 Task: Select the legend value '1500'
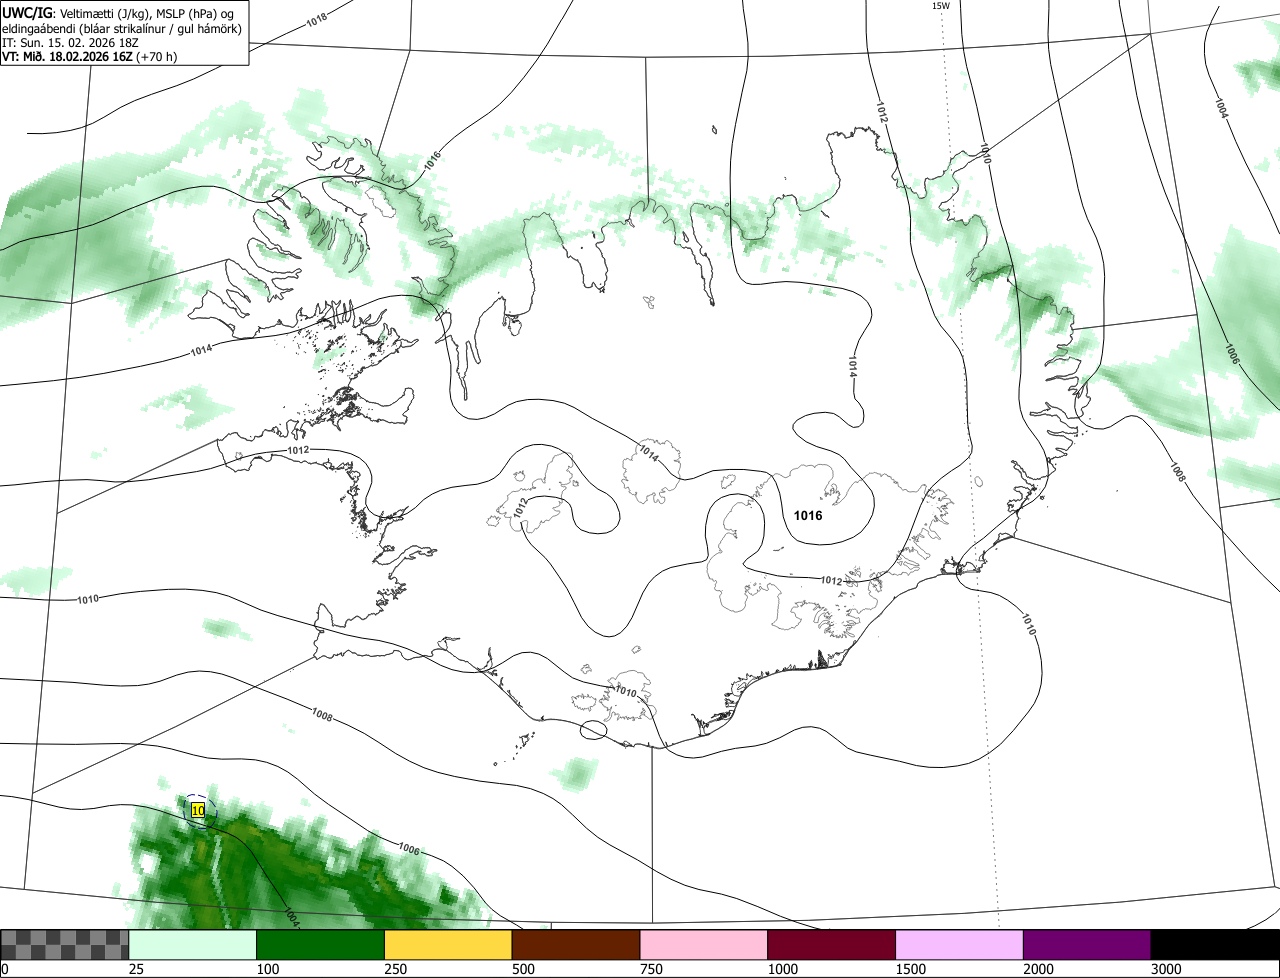909,969
